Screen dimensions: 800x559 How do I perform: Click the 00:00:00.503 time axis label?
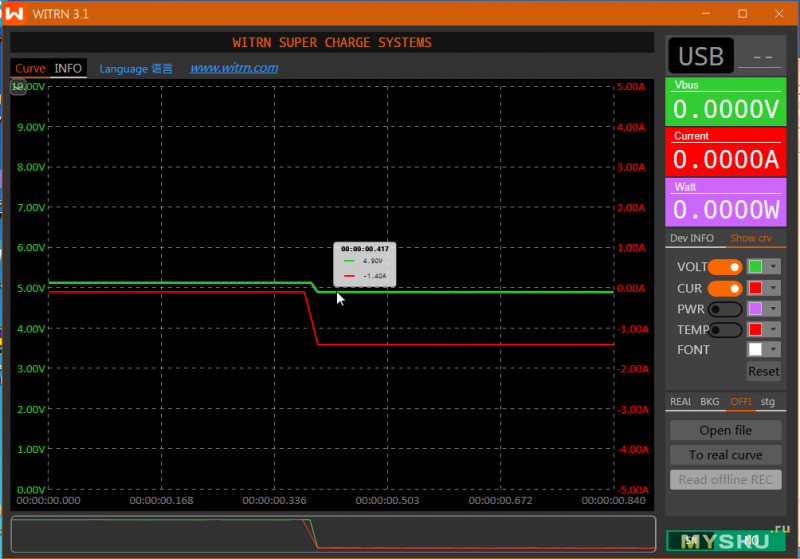pyautogui.click(x=387, y=500)
